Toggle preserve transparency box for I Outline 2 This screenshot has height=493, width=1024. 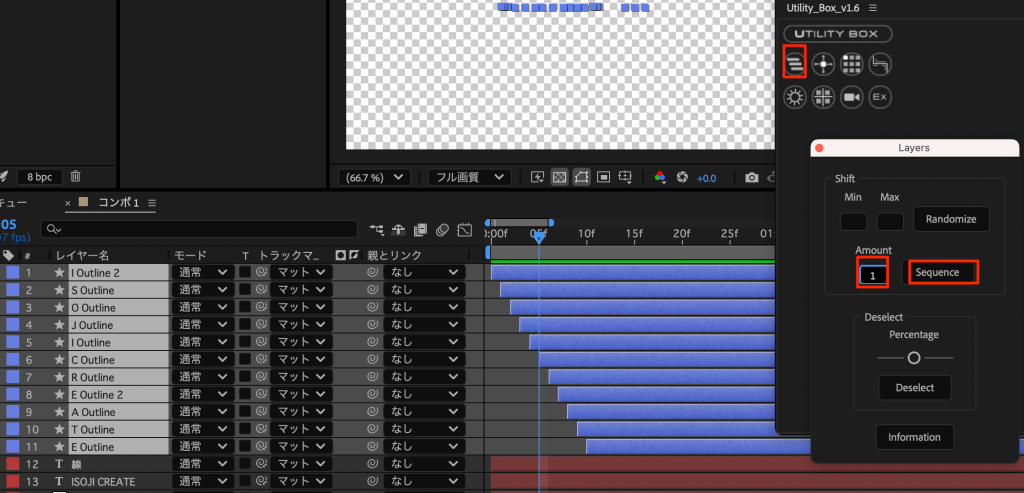[245, 273]
